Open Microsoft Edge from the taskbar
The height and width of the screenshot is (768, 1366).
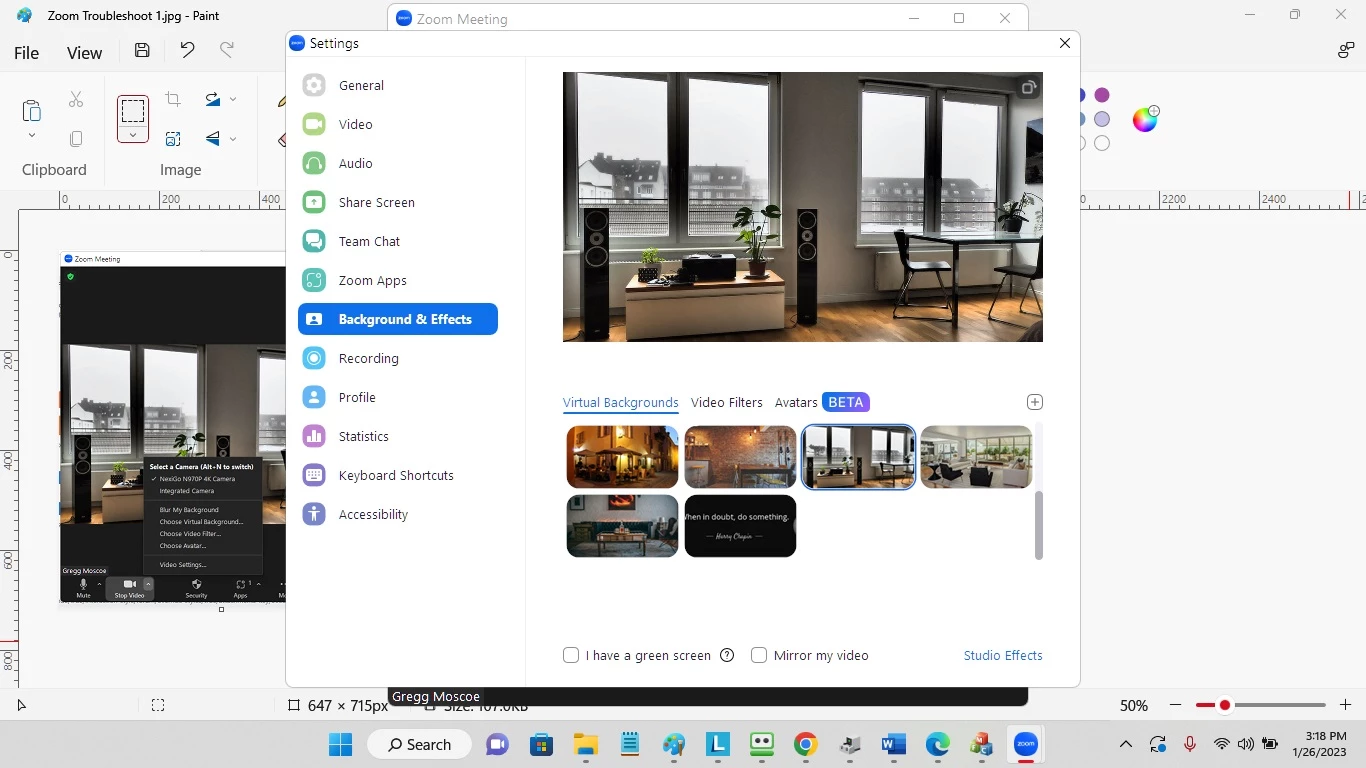(x=937, y=744)
